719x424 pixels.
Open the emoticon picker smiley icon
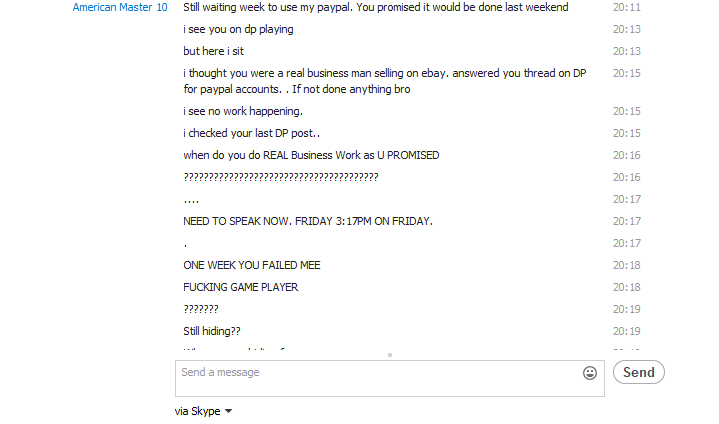coord(590,373)
